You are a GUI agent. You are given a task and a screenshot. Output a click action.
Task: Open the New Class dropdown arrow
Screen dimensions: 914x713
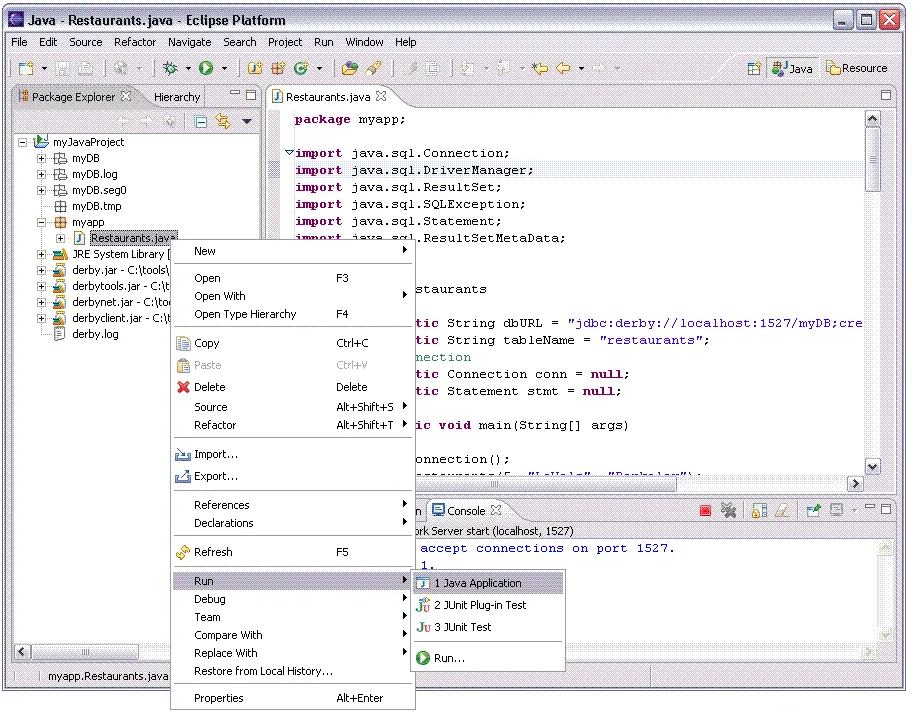tap(320, 68)
